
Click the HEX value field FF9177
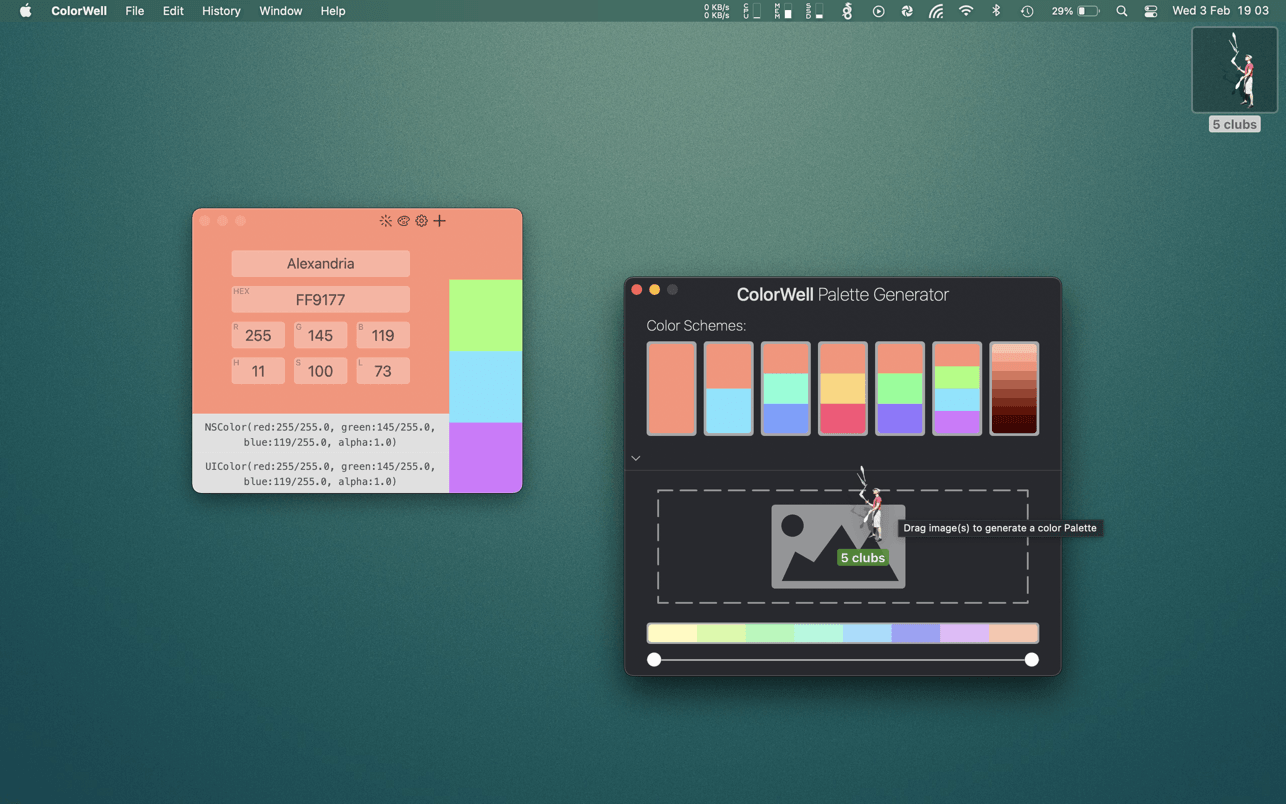[x=320, y=300]
